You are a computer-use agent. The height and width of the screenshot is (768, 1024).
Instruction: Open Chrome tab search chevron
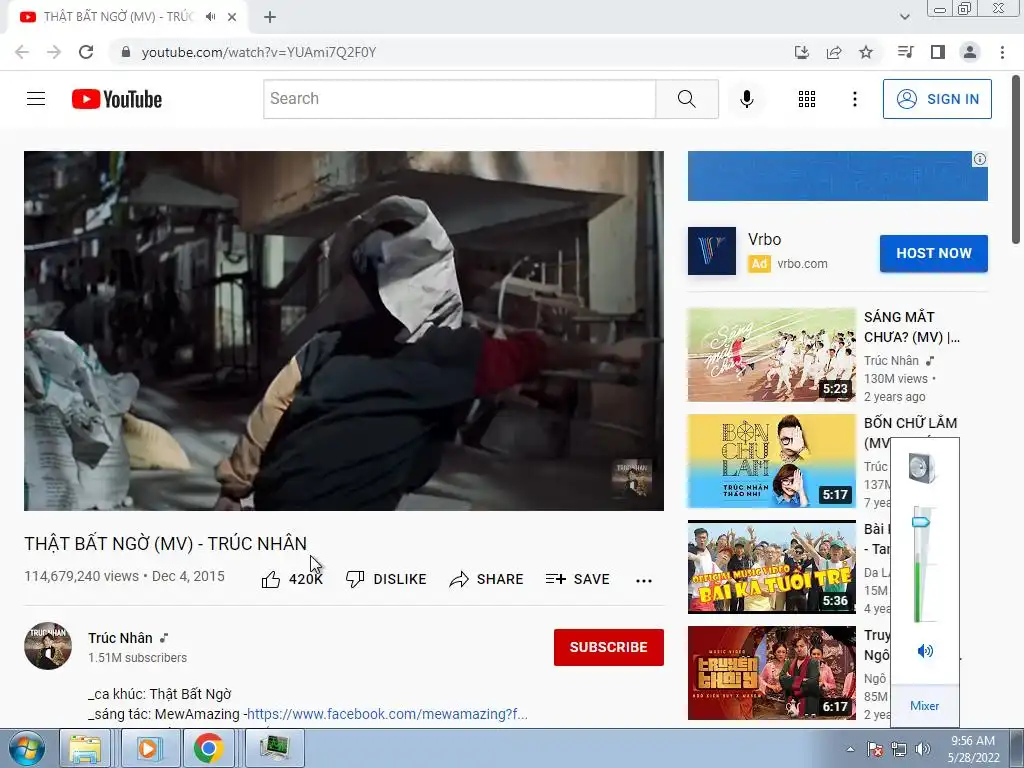coord(904,17)
